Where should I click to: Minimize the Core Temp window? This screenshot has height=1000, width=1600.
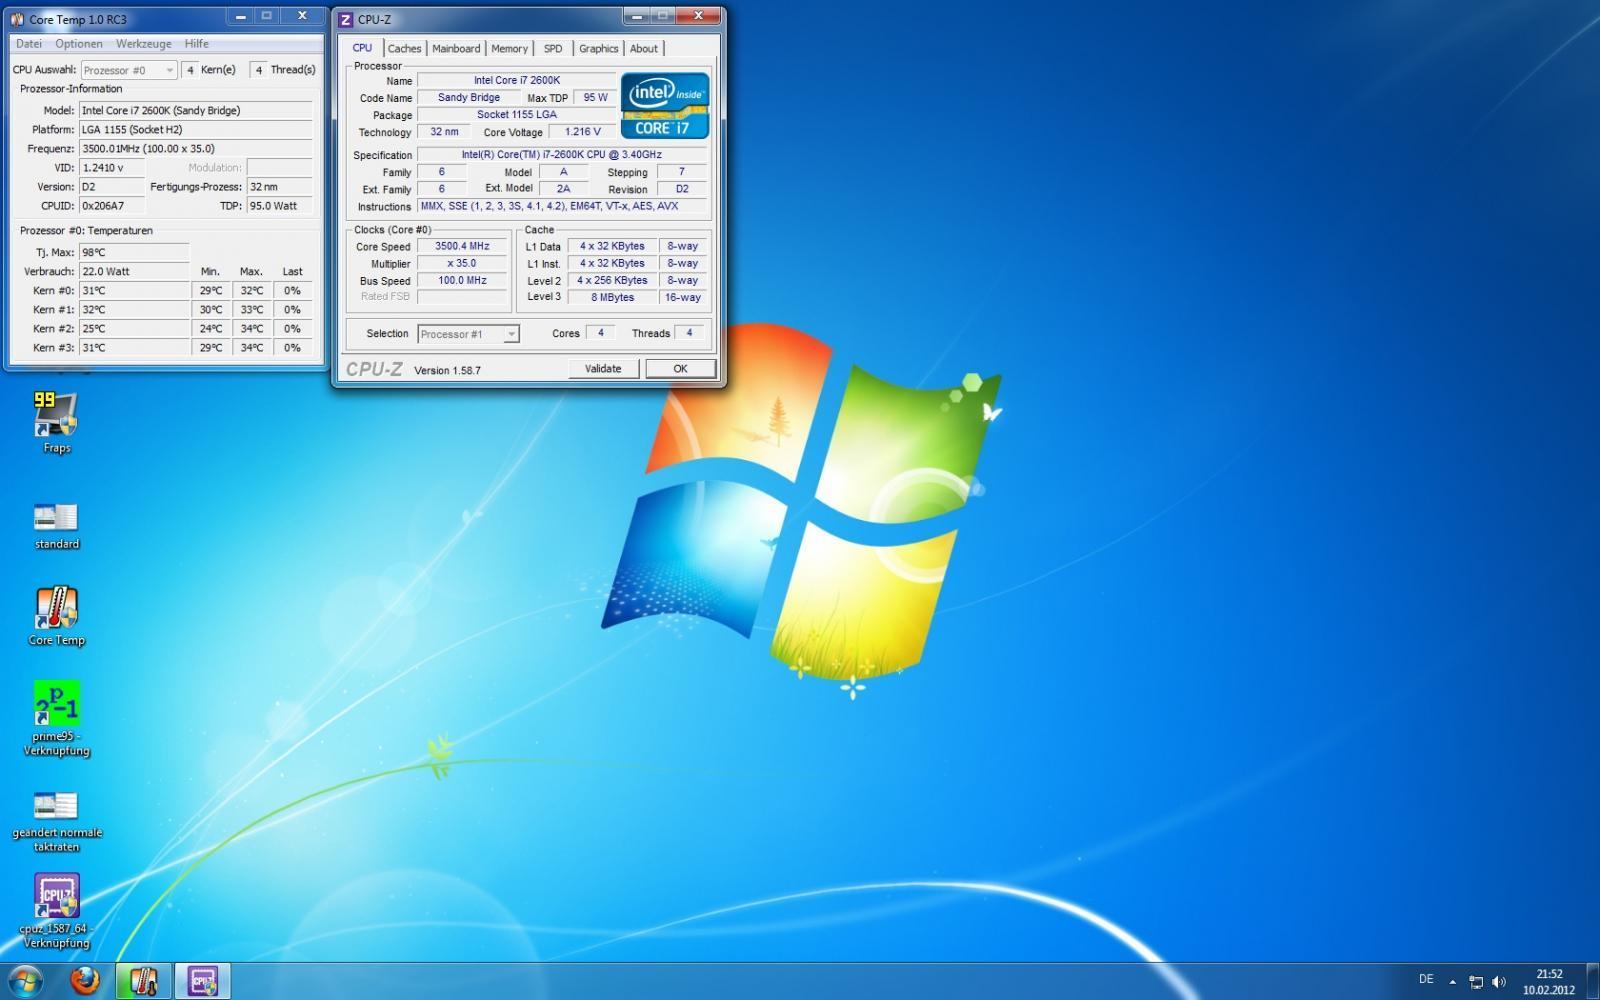[240, 17]
